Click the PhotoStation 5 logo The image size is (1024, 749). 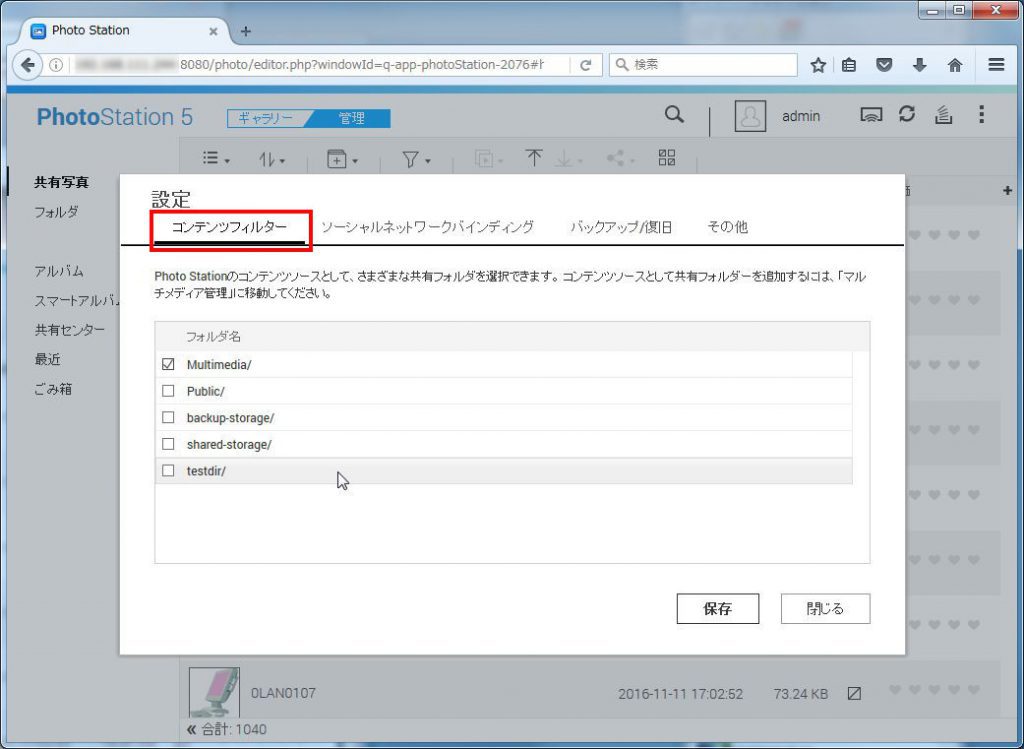click(115, 117)
